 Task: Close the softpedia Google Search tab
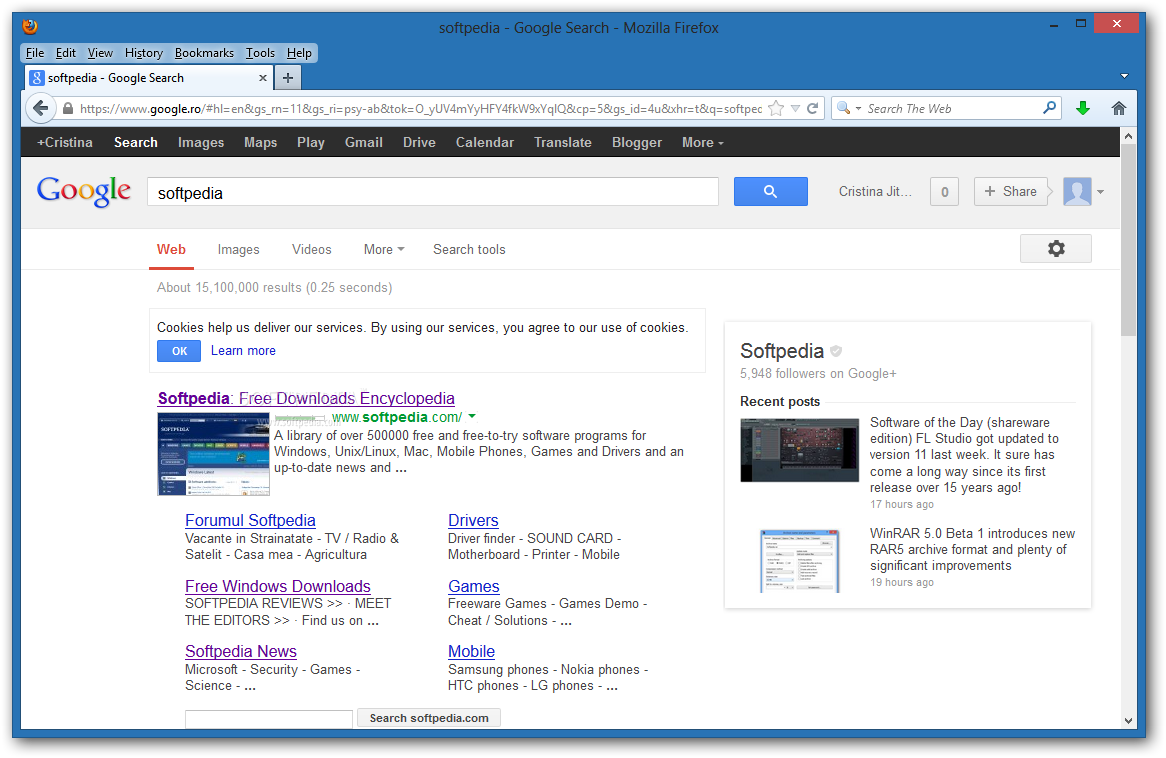coord(262,77)
